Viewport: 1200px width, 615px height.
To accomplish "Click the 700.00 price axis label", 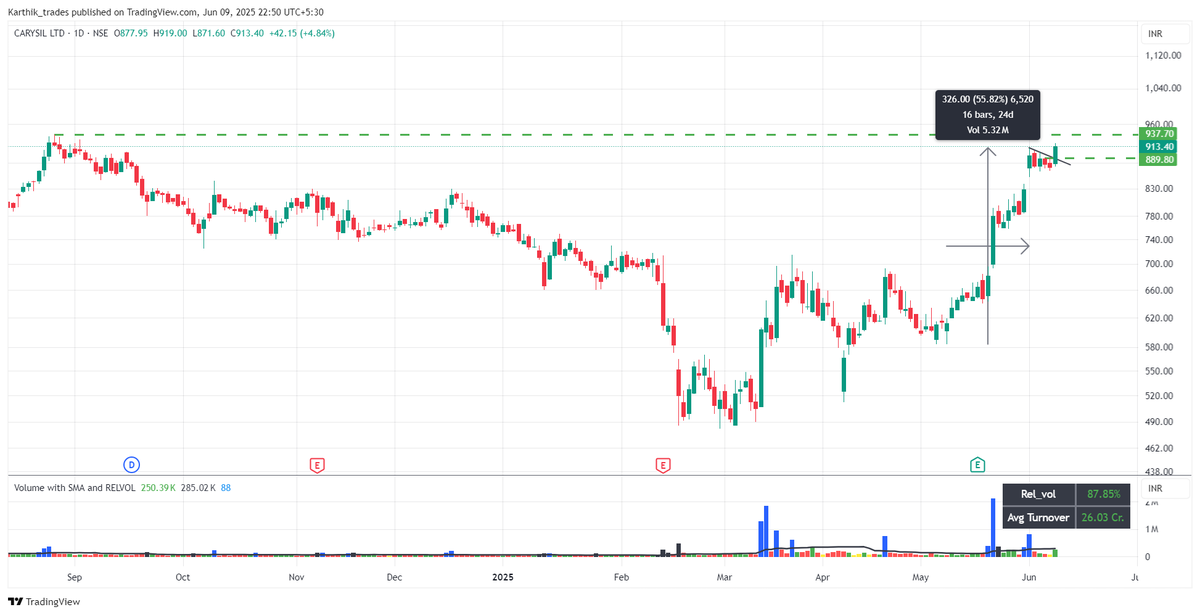I will pos(1160,264).
